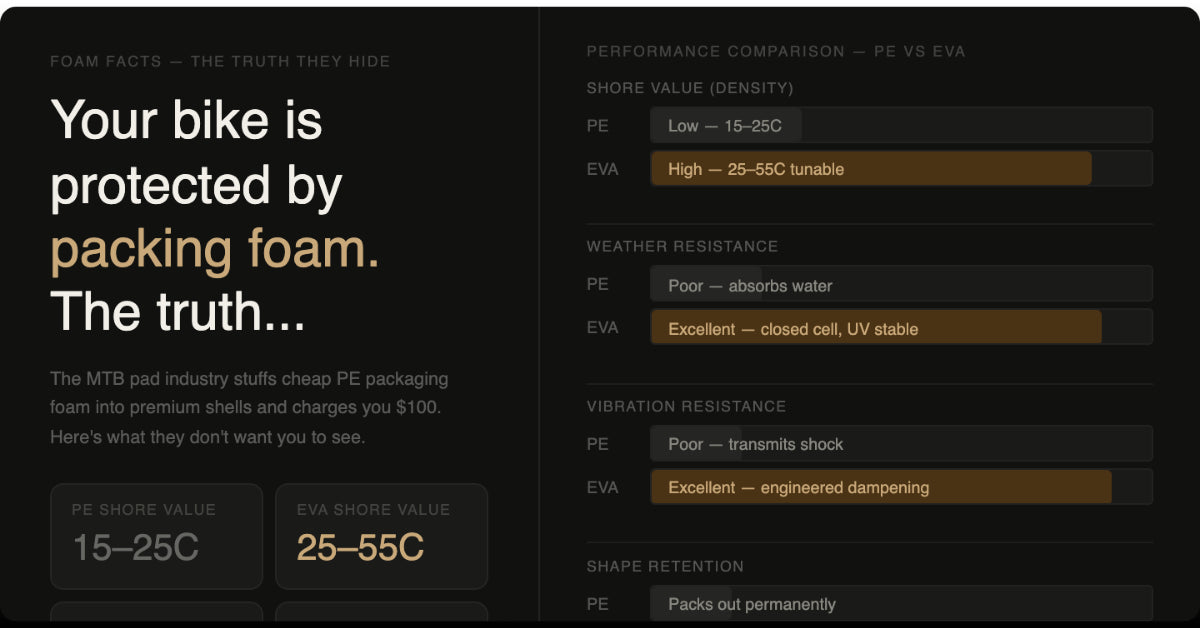Click the PE 'Poor — absorbs water' bar
The image size is (1200, 628).
[901, 284]
